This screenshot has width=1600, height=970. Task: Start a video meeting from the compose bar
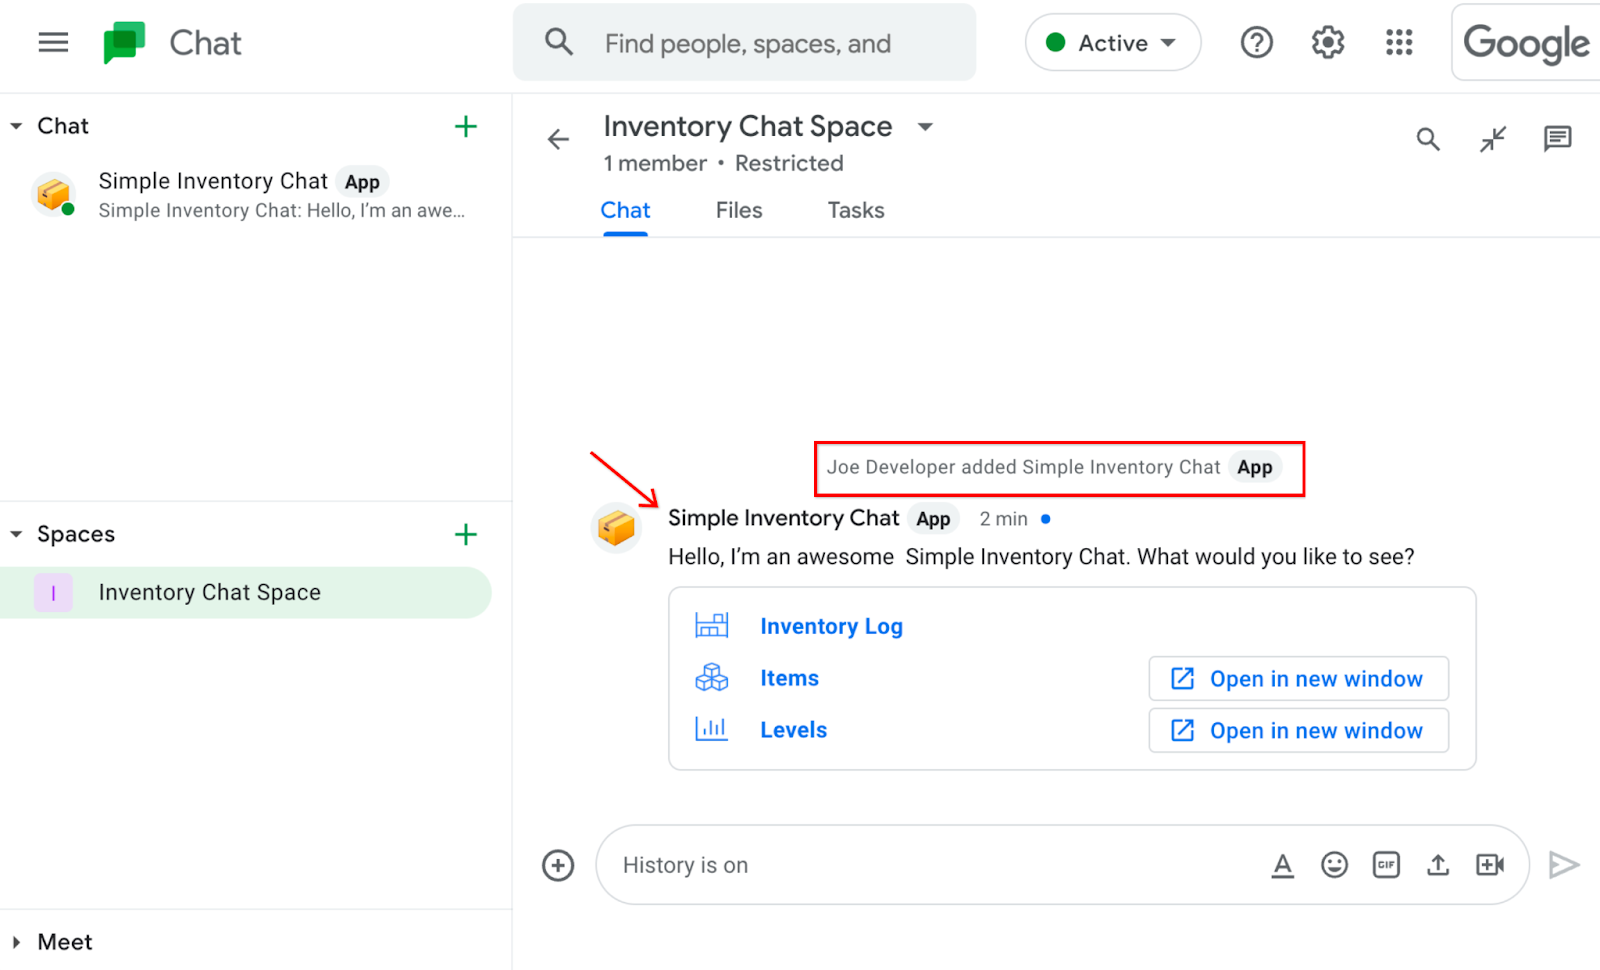click(x=1490, y=864)
